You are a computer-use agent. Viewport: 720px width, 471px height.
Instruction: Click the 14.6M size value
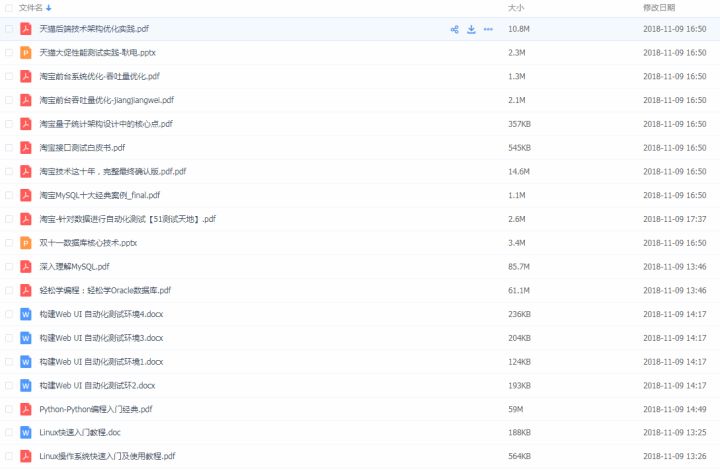pyautogui.click(x=519, y=172)
